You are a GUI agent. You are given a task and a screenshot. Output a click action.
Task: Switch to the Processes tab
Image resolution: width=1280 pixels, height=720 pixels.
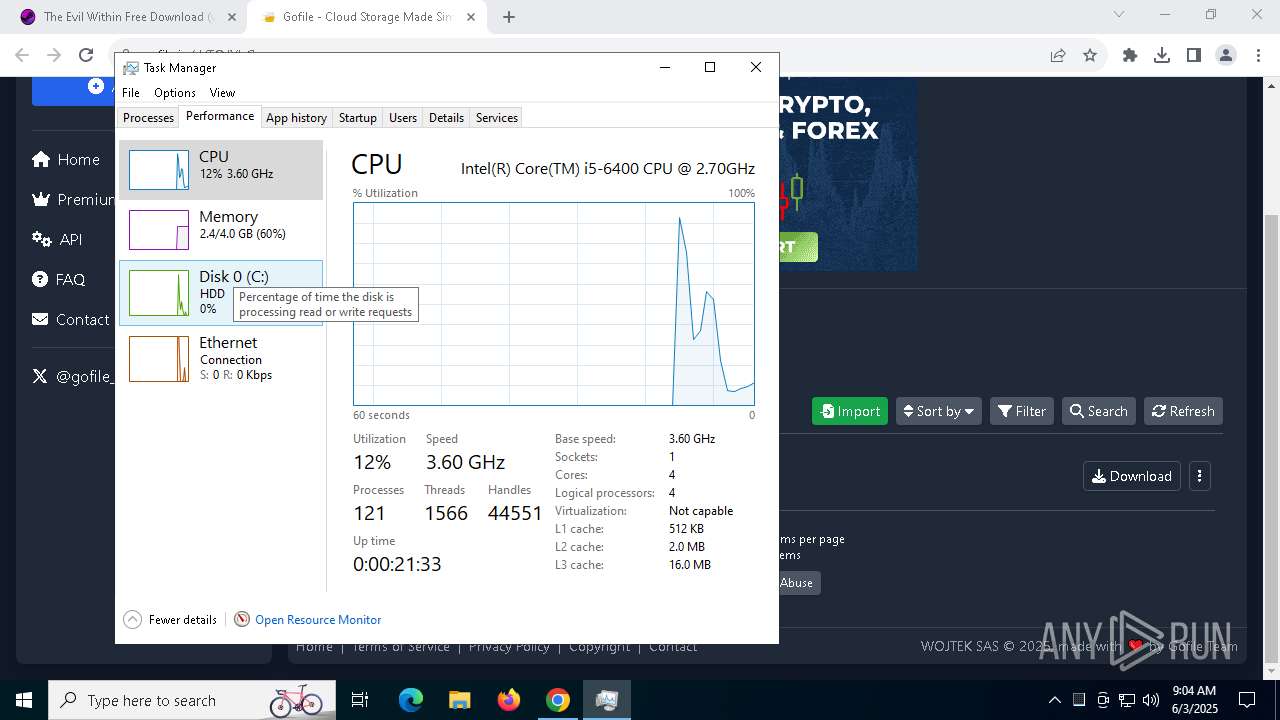click(x=148, y=118)
